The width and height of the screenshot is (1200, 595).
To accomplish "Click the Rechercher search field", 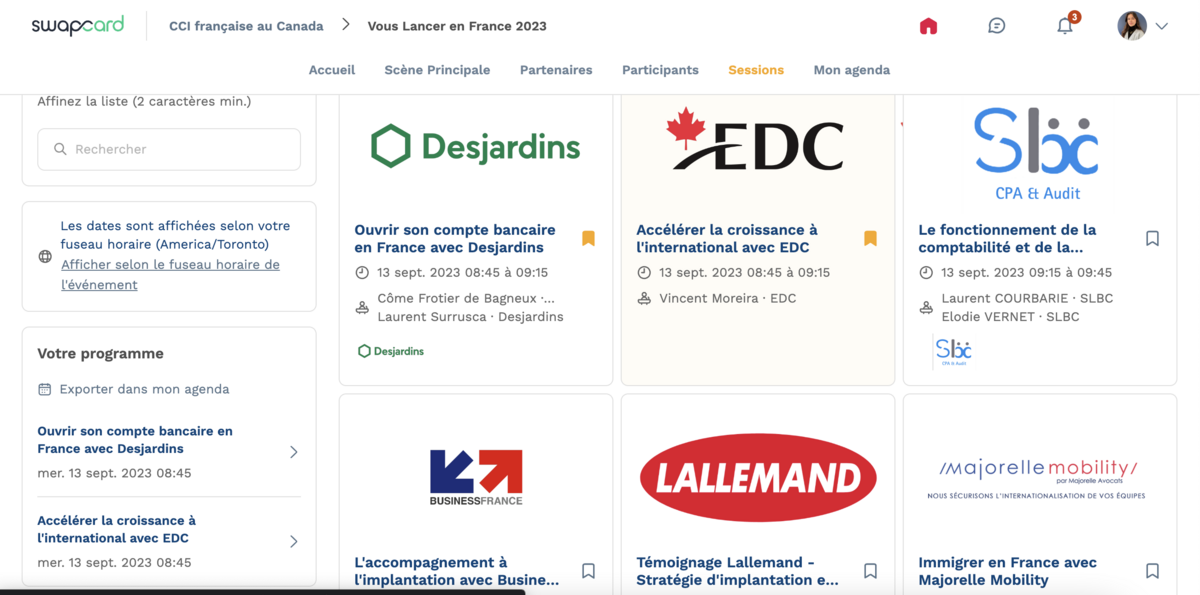I will 170,149.
